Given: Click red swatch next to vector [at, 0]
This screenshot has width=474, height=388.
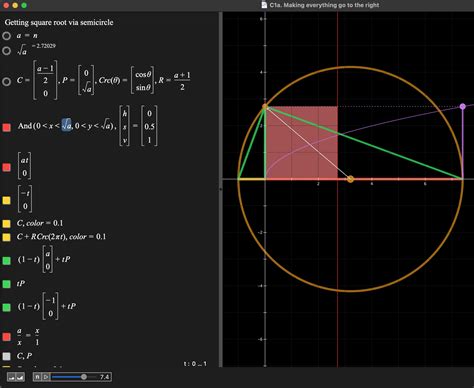Looking at the screenshot, I should pos(7,167).
